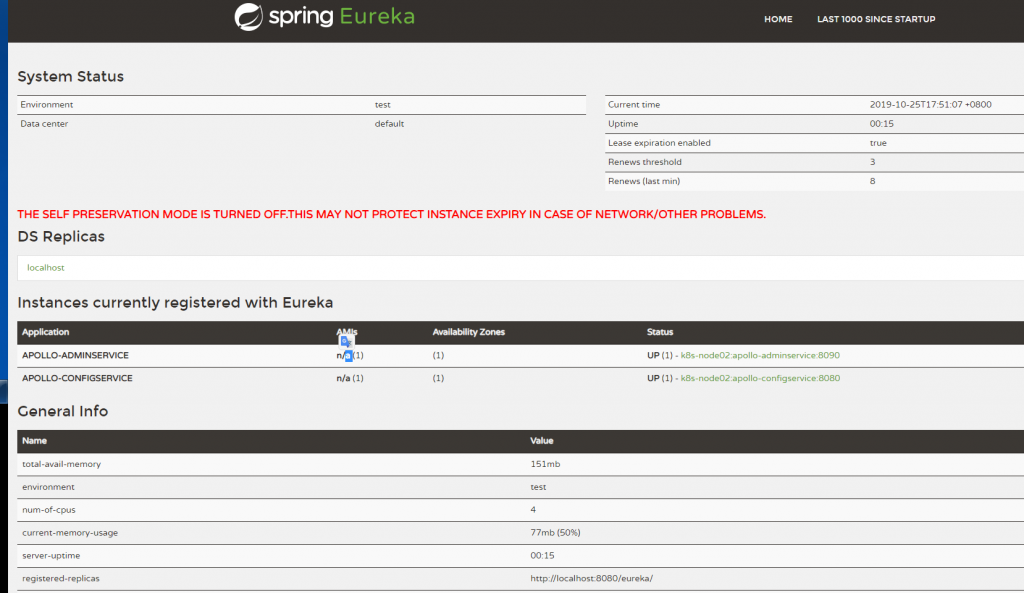Open the HOME nav item
The image size is (1024, 593).
[778, 19]
